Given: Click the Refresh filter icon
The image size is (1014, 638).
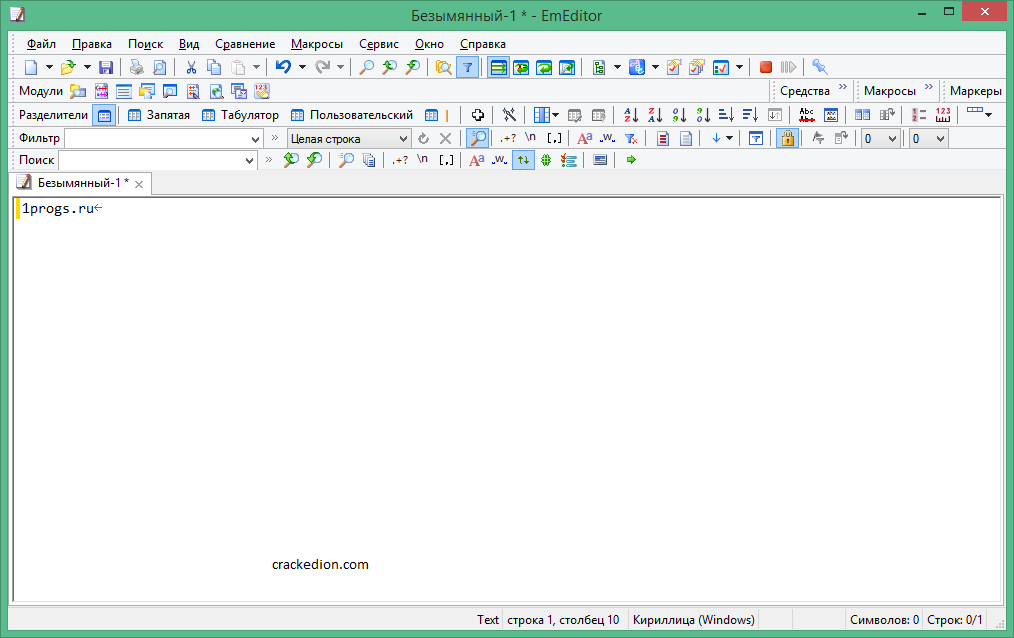Looking at the screenshot, I should click(423, 138).
